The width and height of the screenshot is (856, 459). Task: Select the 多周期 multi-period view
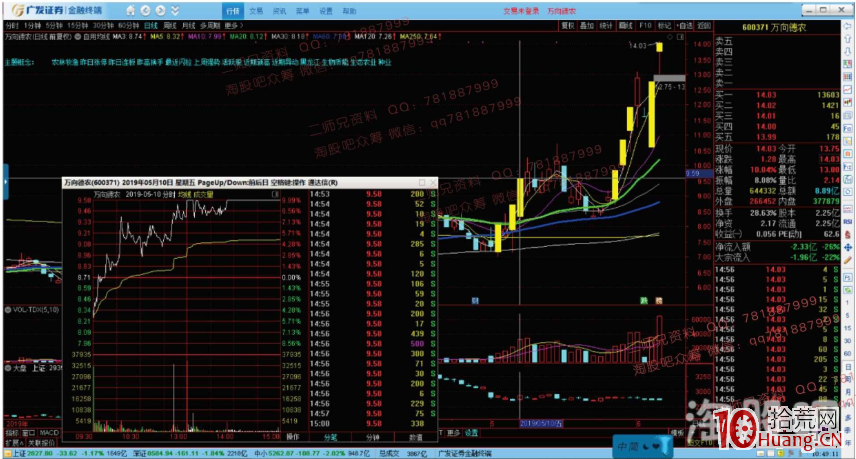(210, 26)
